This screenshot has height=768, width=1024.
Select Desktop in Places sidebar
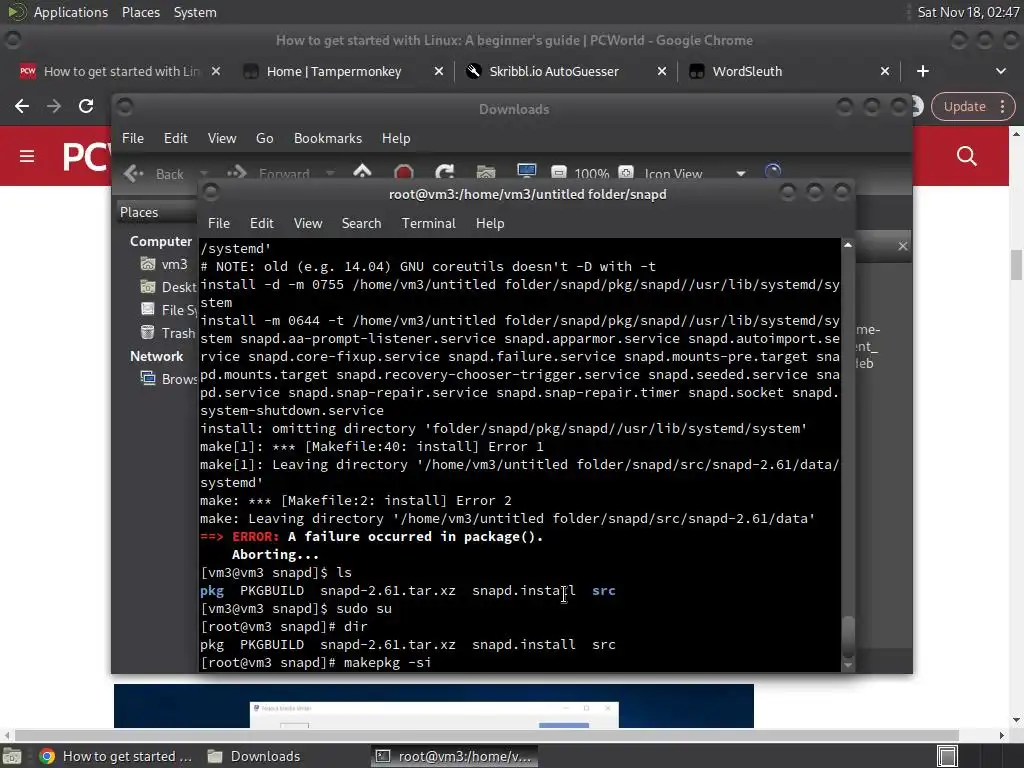168,287
